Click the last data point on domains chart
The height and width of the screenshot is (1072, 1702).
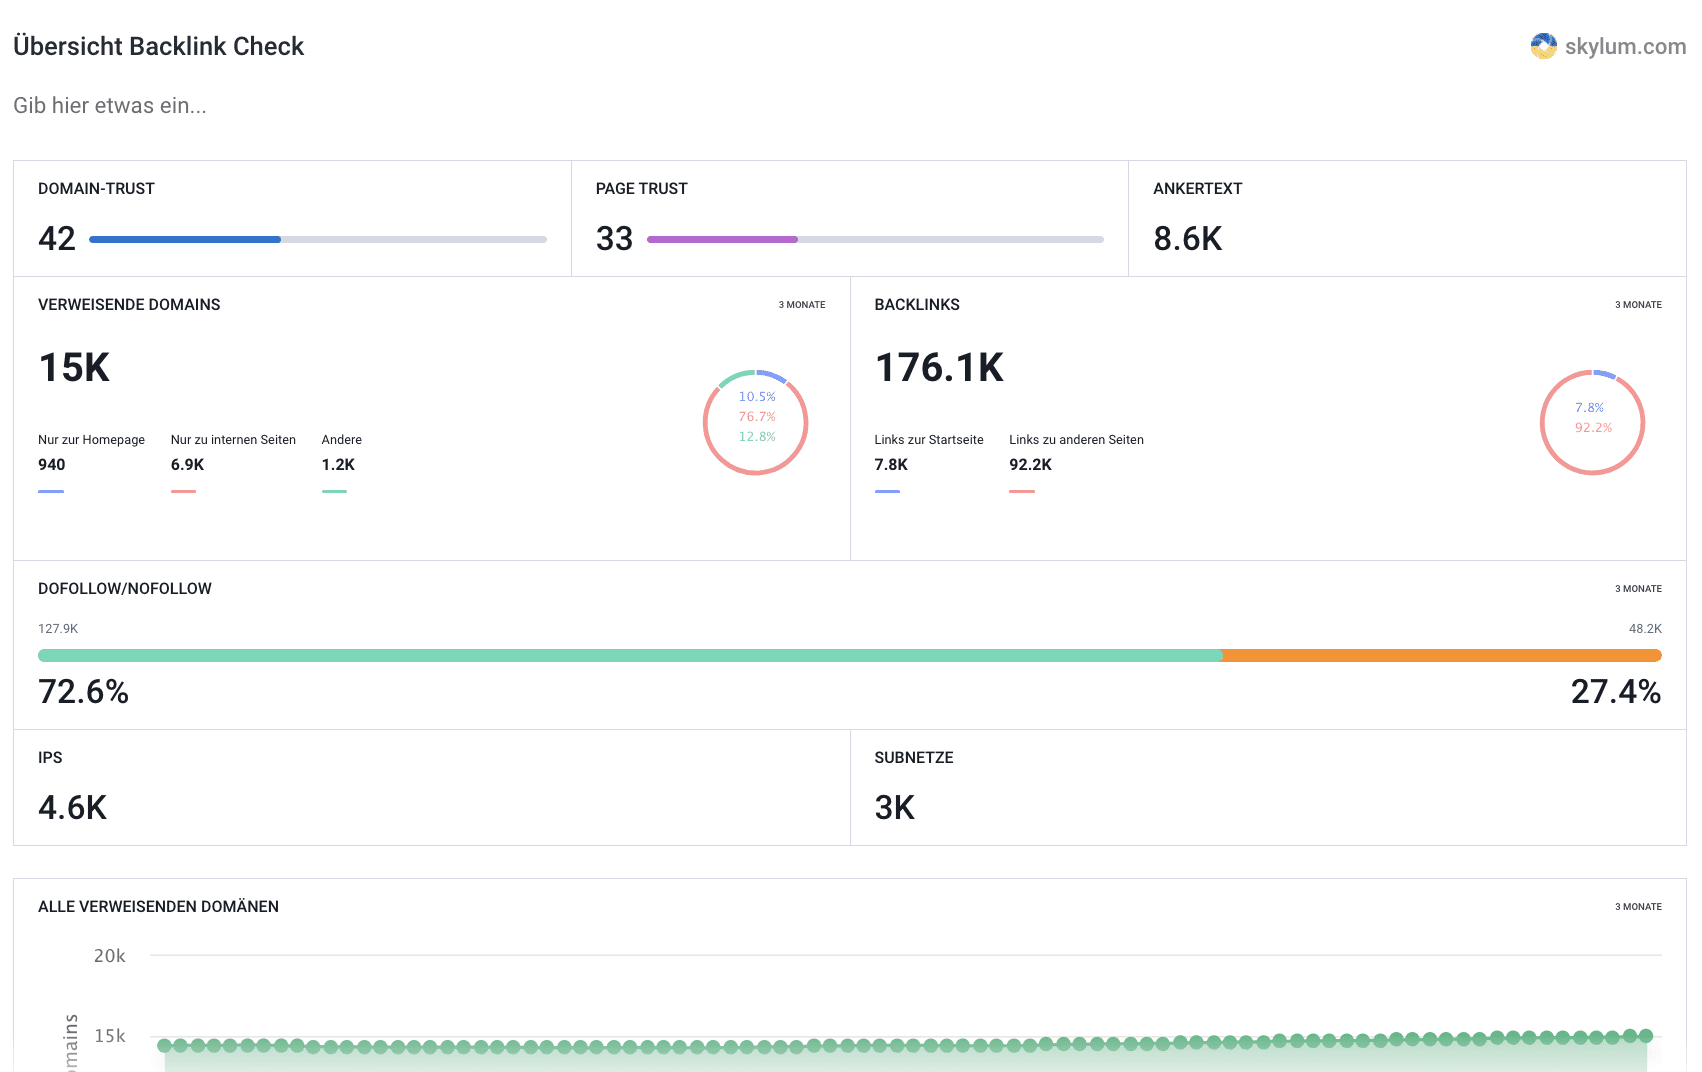1646,1036
